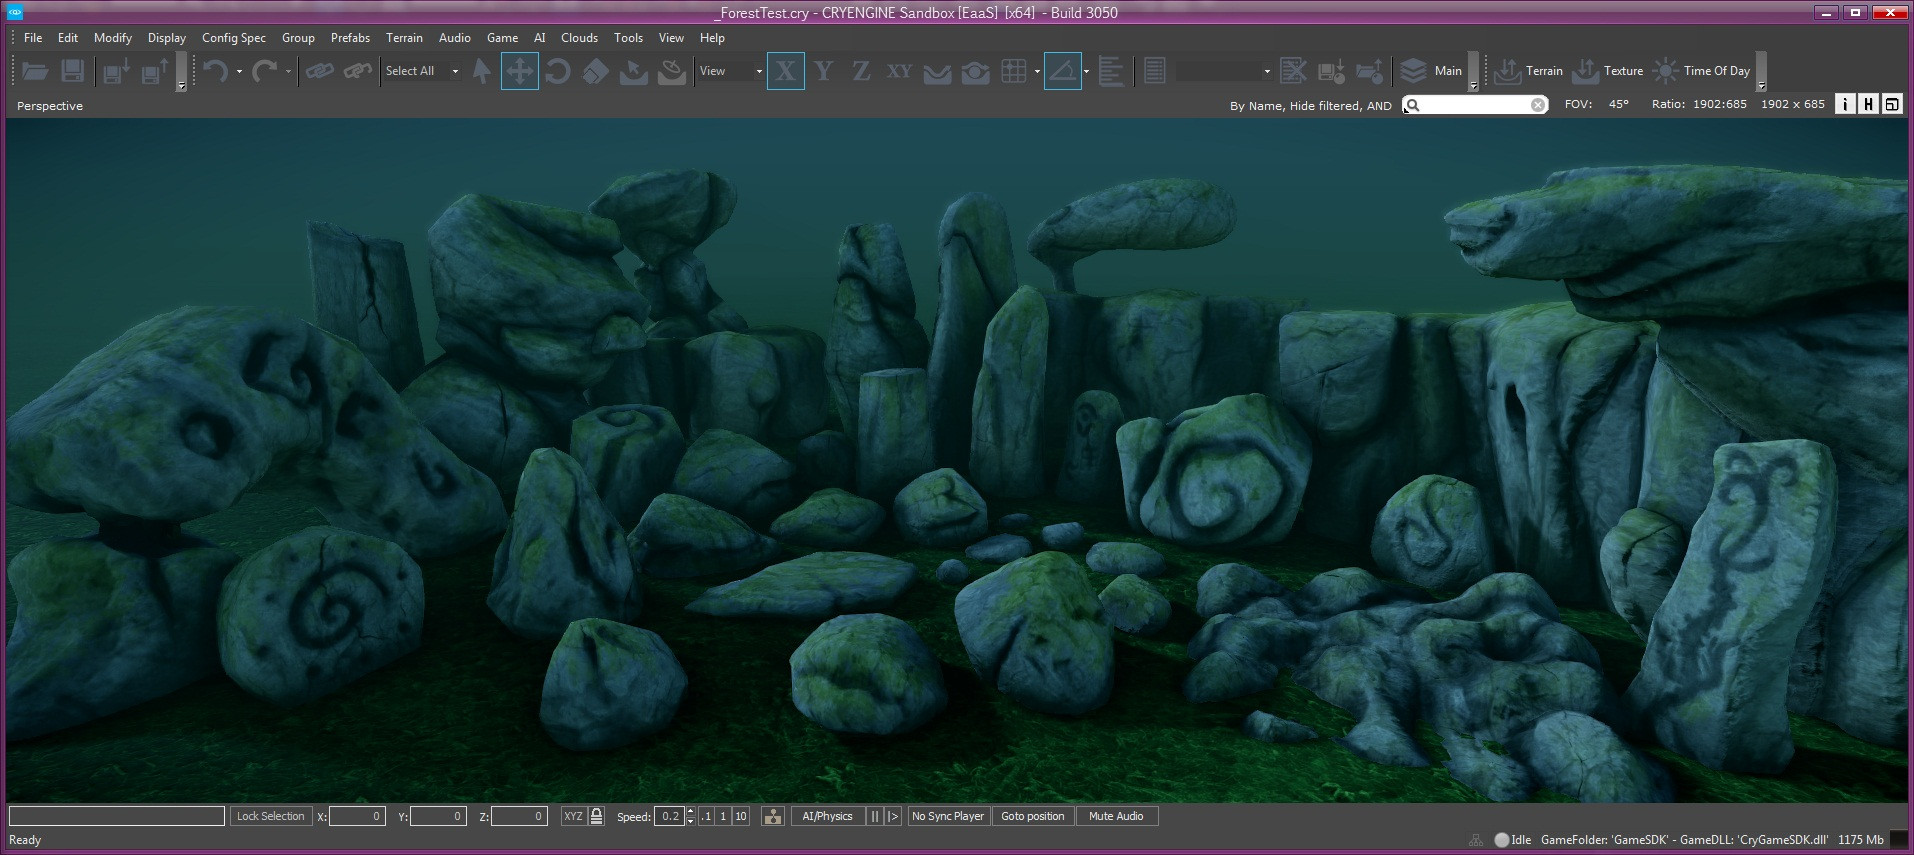
Task: Click the Select Terrain tool icon
Action: [634, 71]
